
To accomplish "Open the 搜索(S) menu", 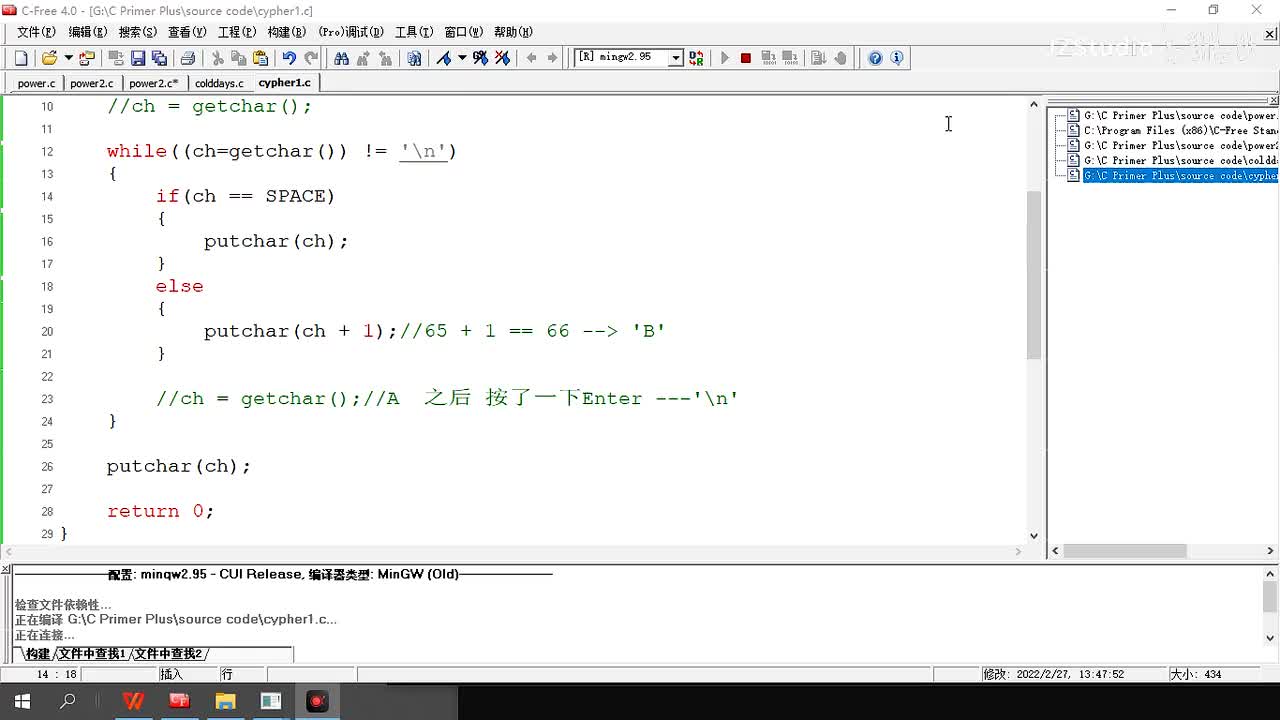I will point(137,32).
